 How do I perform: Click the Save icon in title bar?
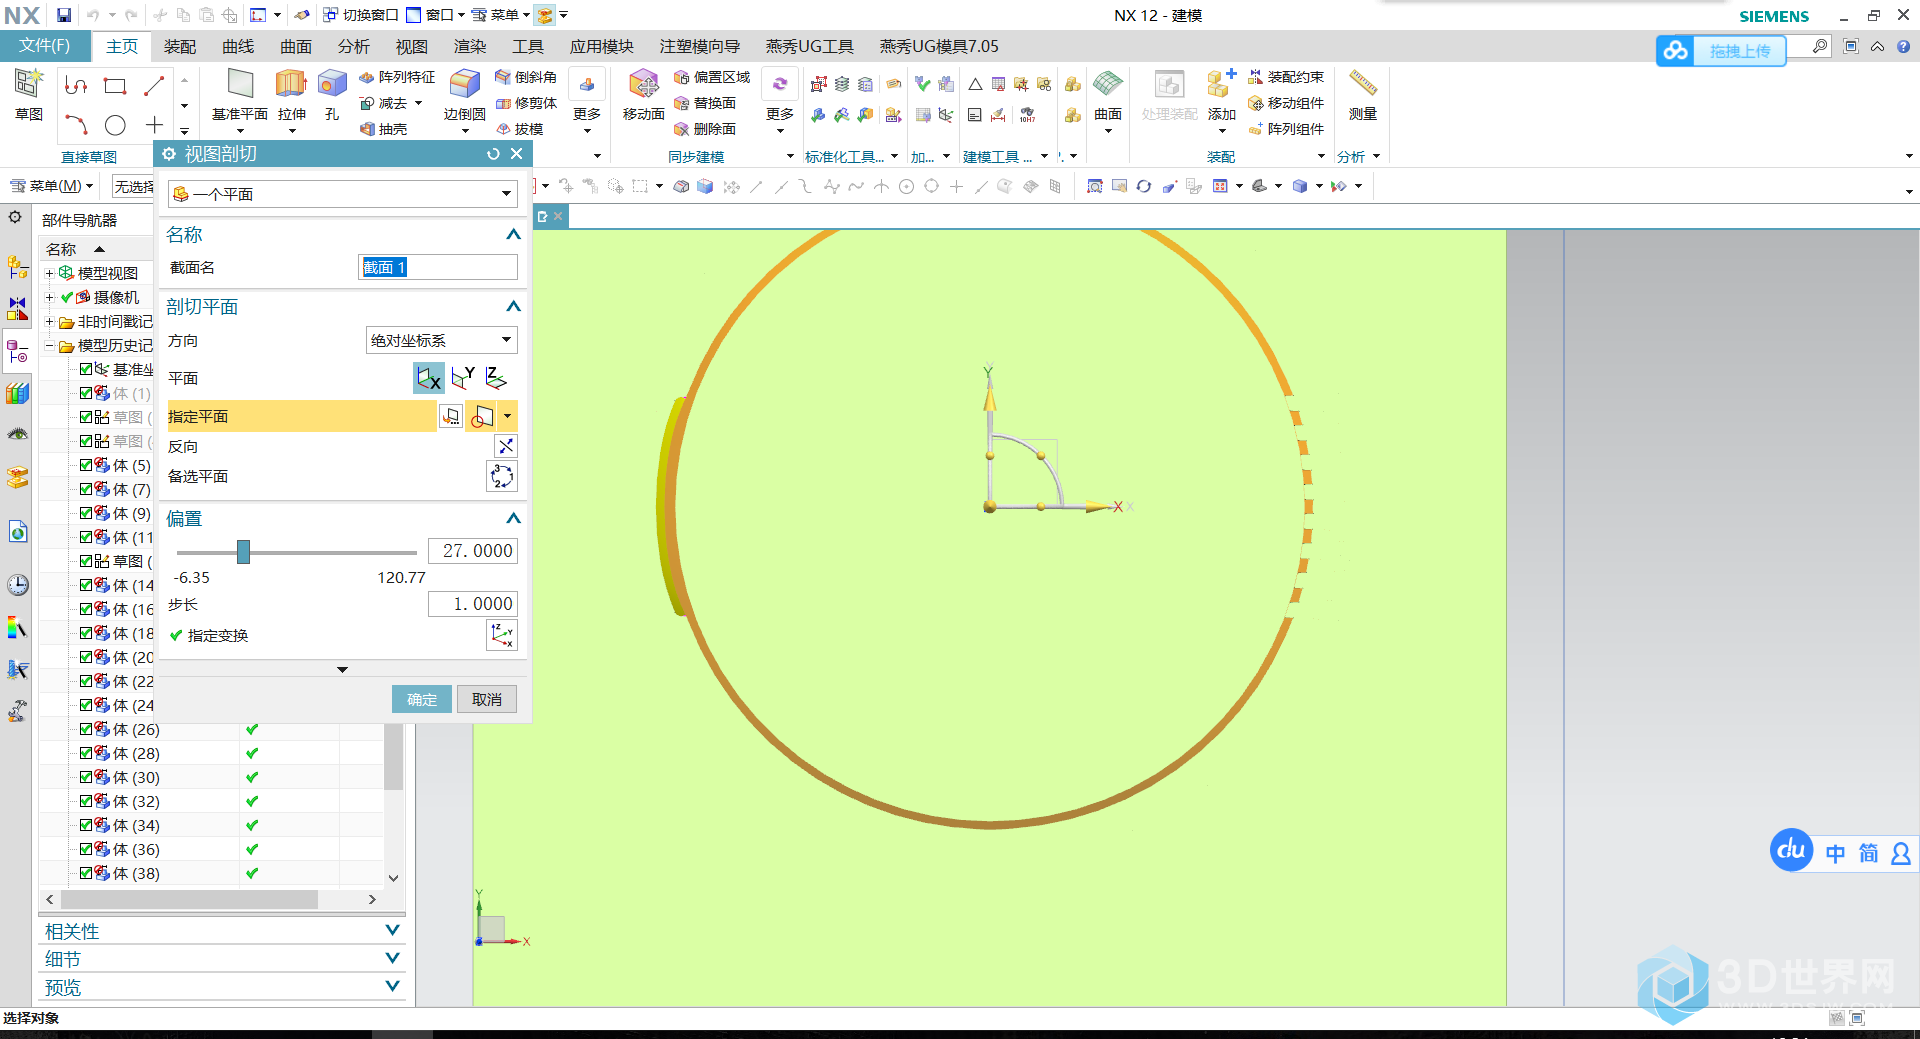[x=64, y=15]
